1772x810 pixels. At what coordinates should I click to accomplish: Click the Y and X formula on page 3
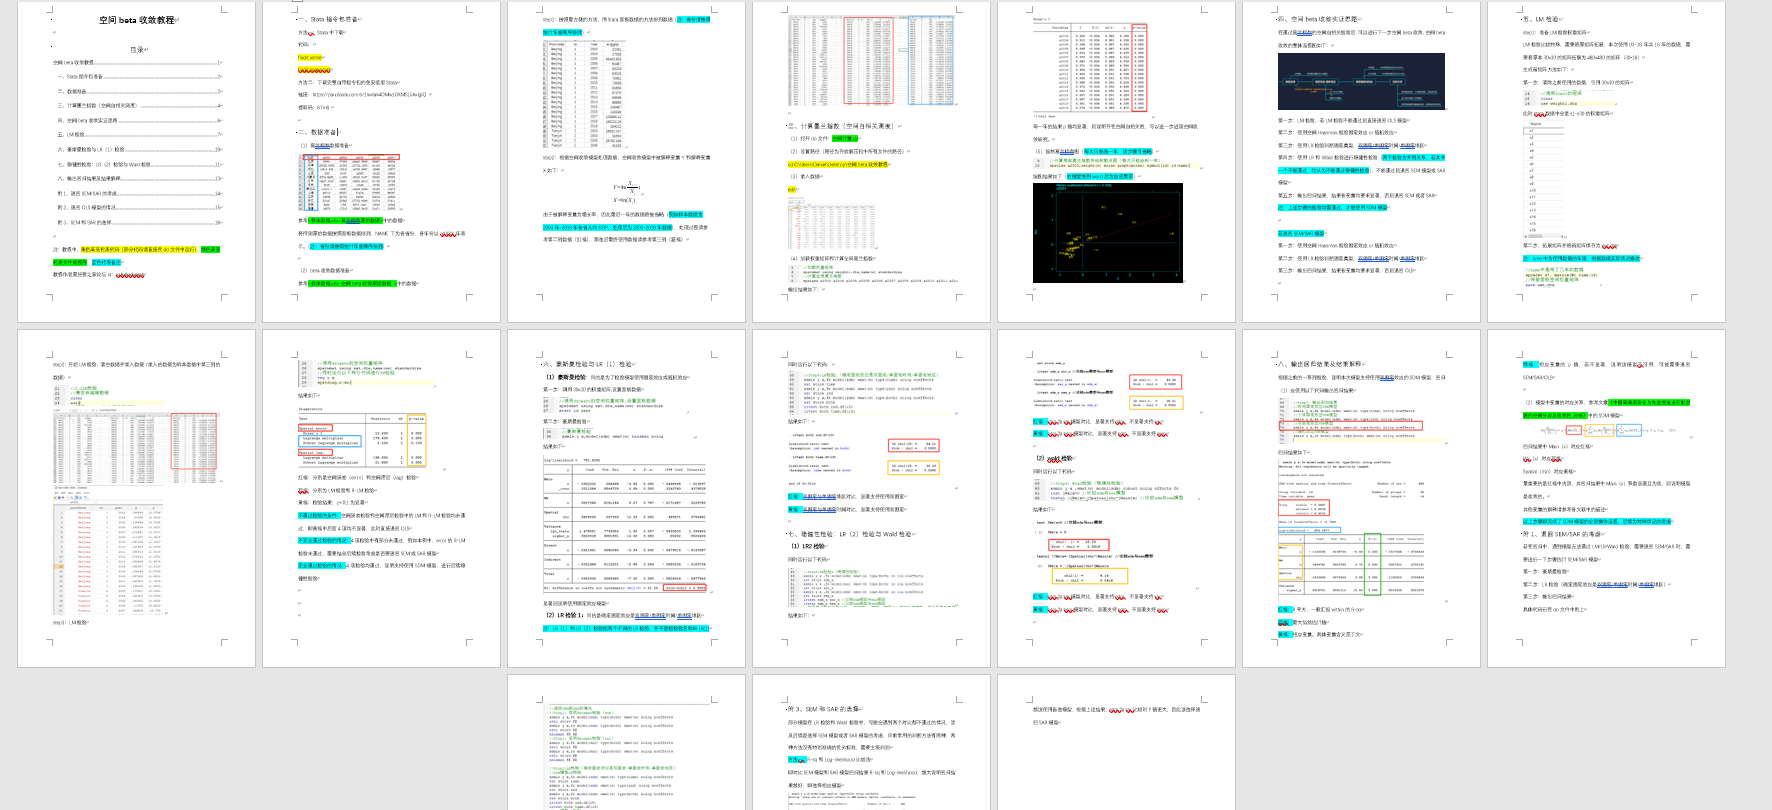(626, 192)
